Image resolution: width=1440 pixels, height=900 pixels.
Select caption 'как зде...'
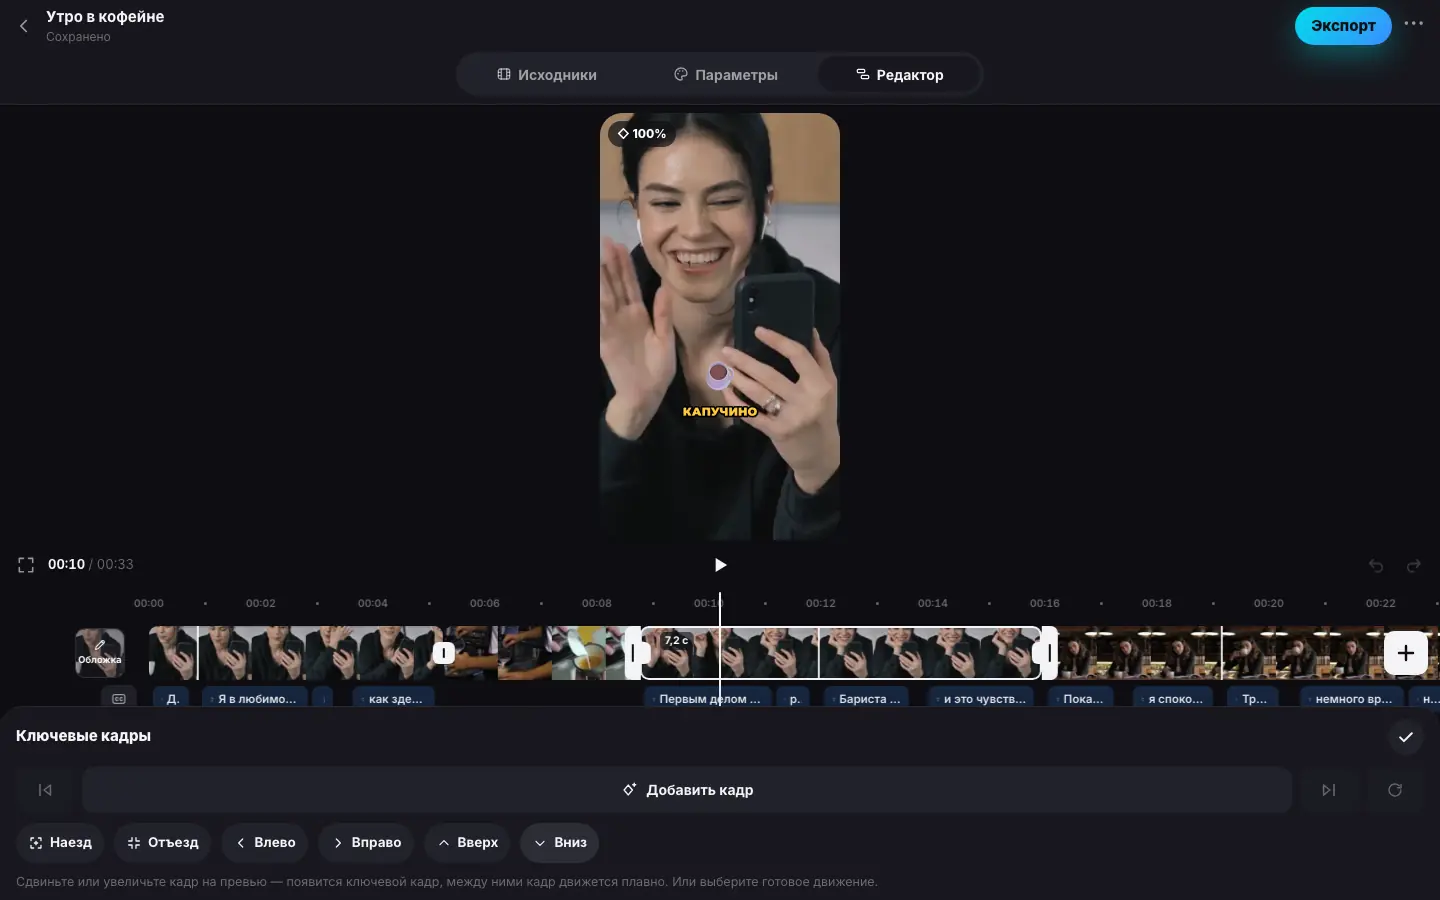tap(394, 699)
